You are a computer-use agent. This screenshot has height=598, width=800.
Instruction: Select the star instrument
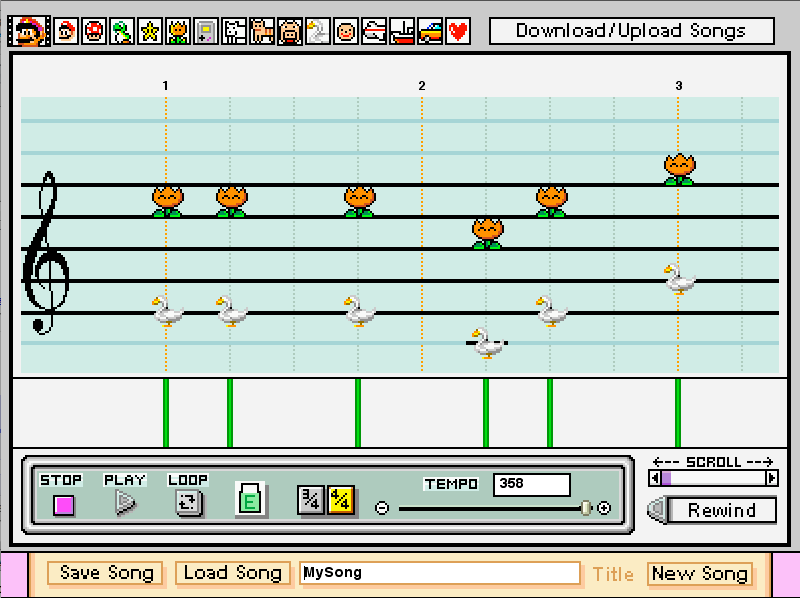pos(149,31)
